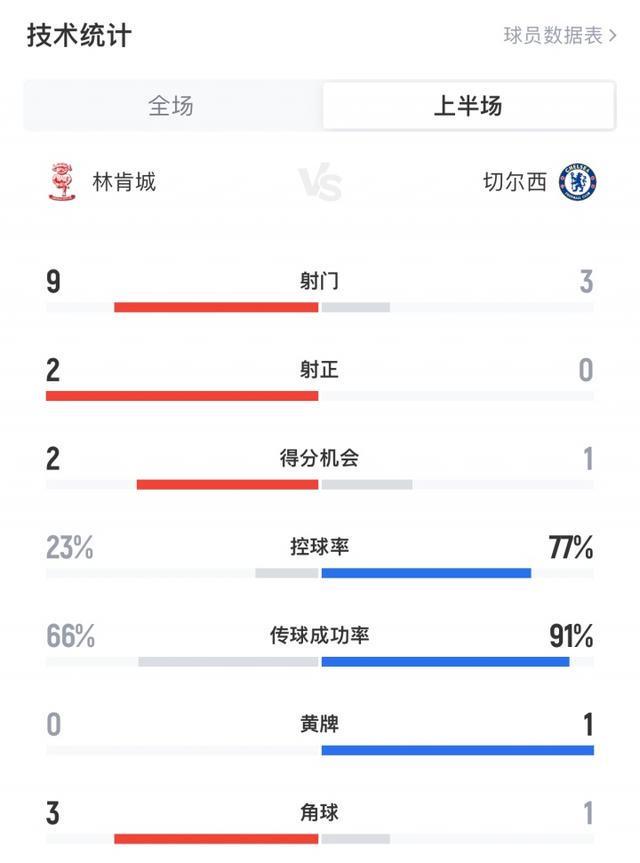Click the 控球率 possession bar
The height and width of the screenshot is (863, 640).
tap(320, 574)
